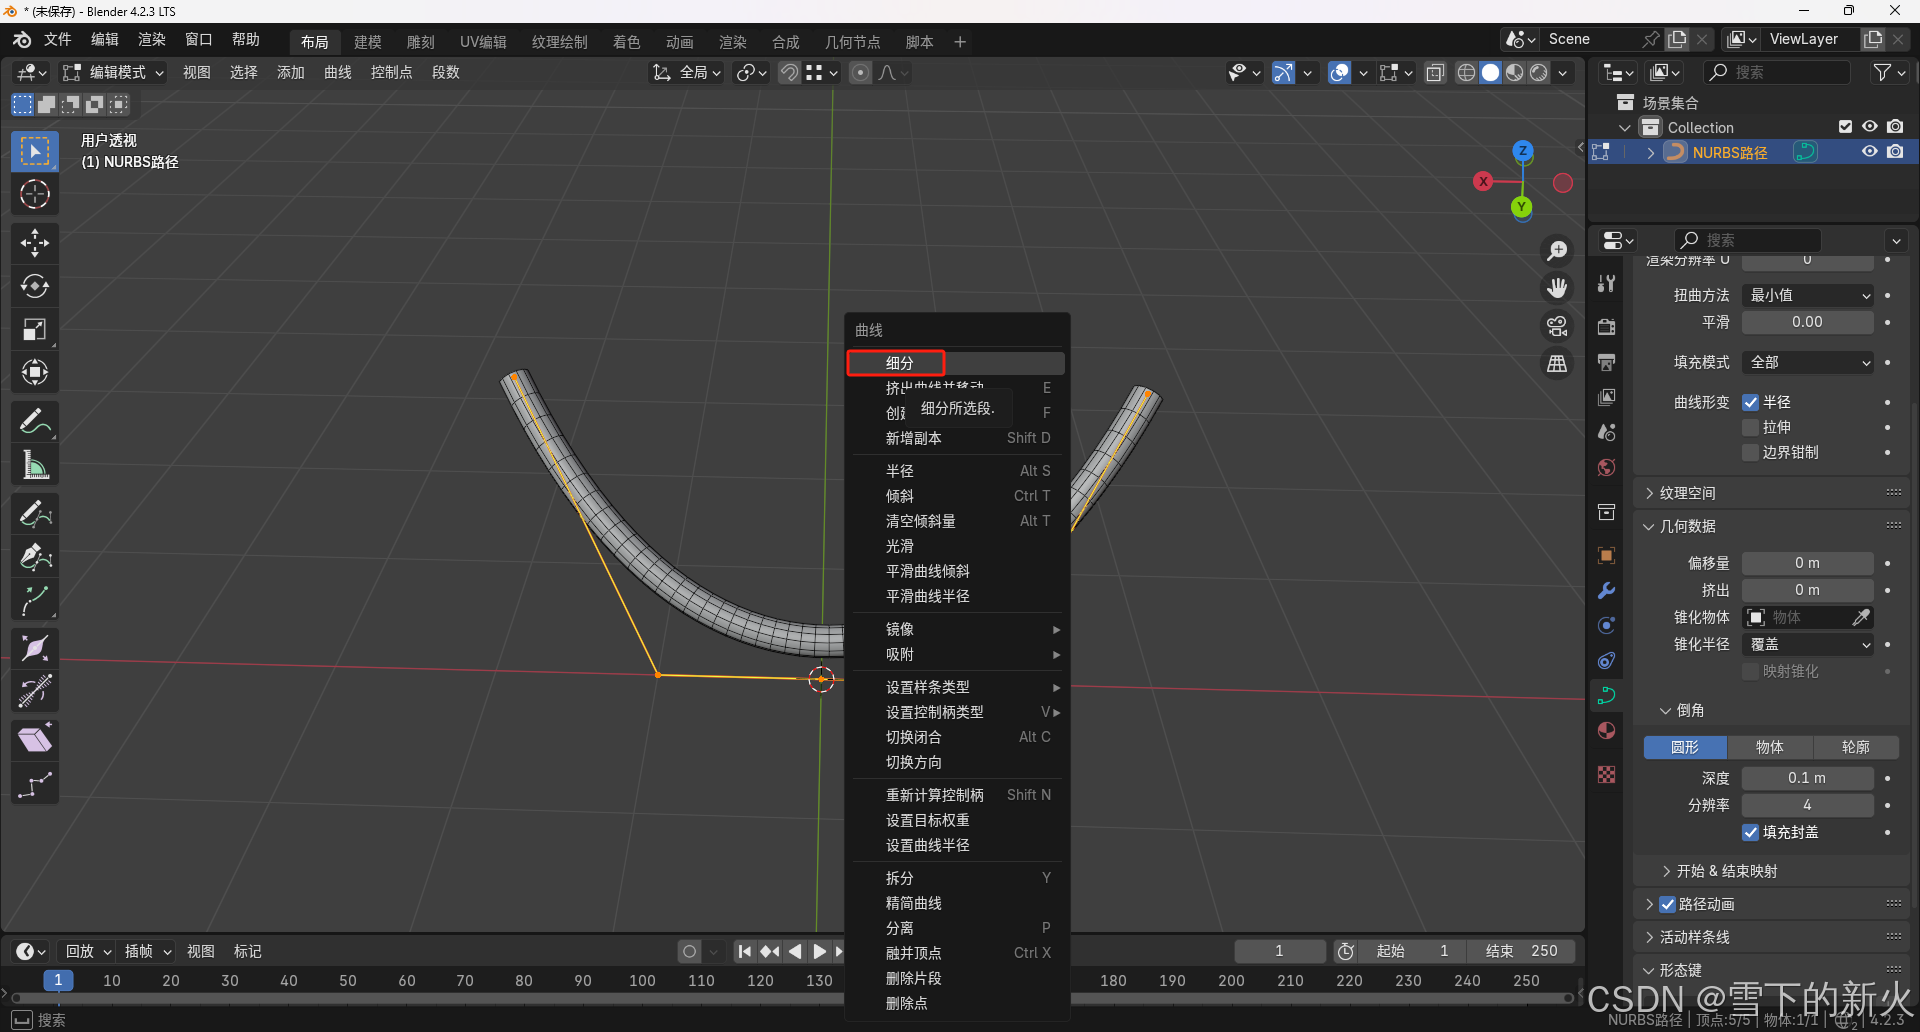This screenshot has width=1920, height=1032.
Task: Hide Collection via its eye icon
Action: pyautogui.click(x=1869, y=127)
